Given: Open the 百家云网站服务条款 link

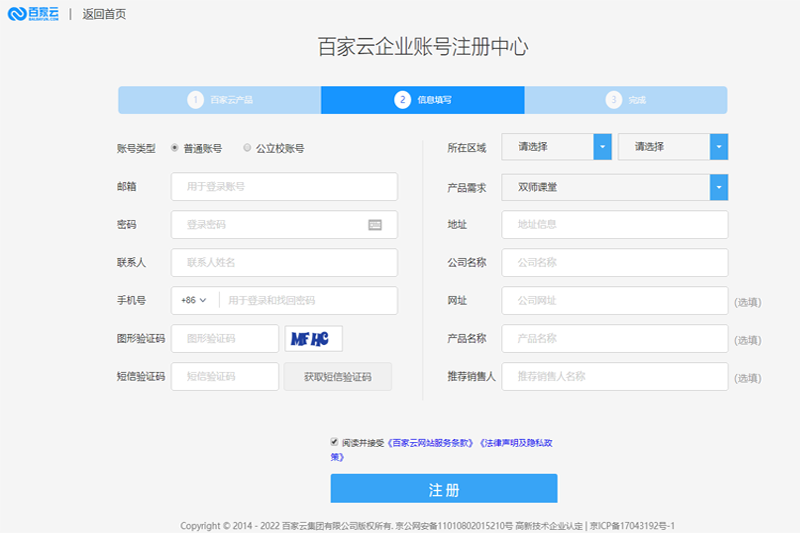Looking at the screenshot, I should coord(430,443).
